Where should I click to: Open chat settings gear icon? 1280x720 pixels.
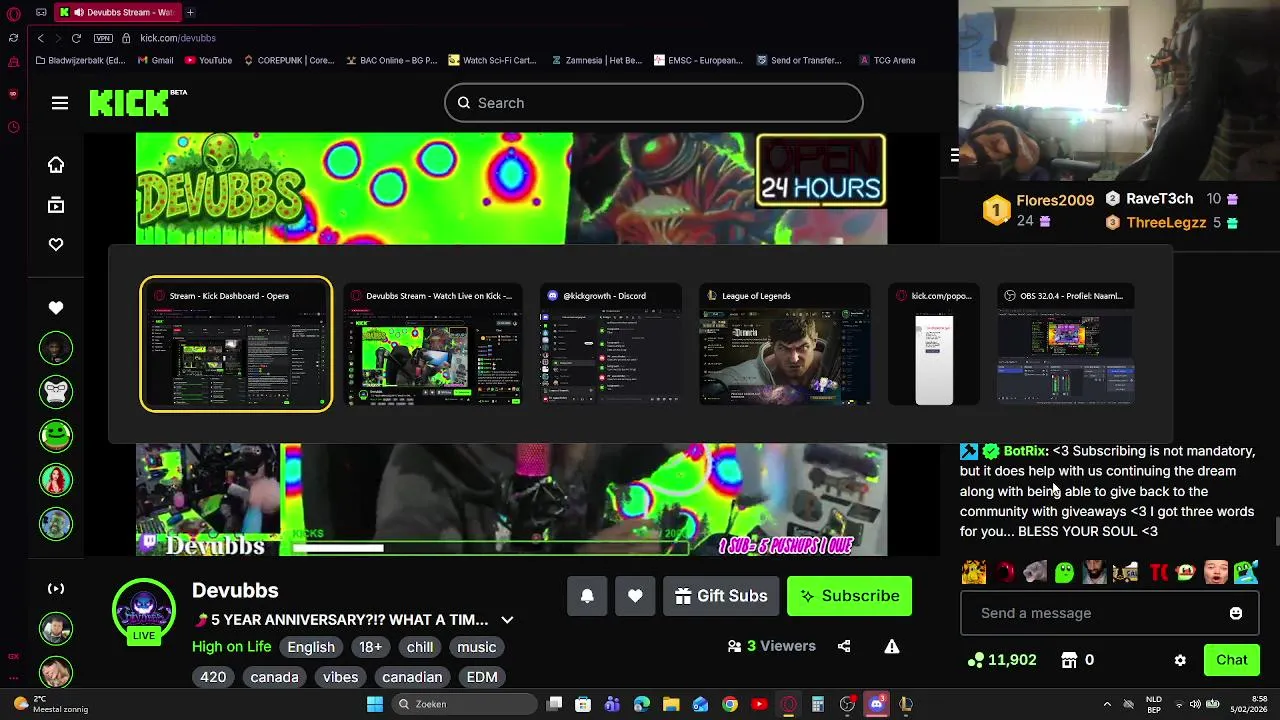pos(1180,660)
